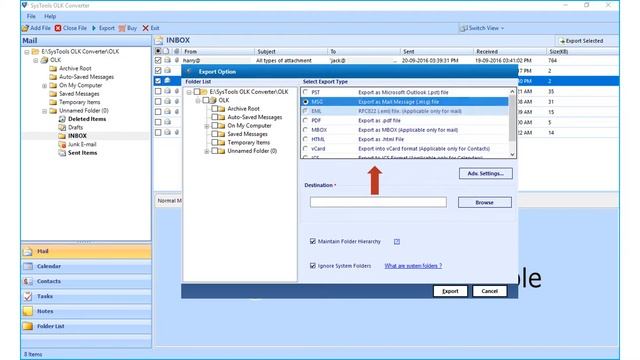The width and height of the screenshot is (640, 360).
Task: Uncheck the harry@ email row checkbox
Action: [158, 60]
